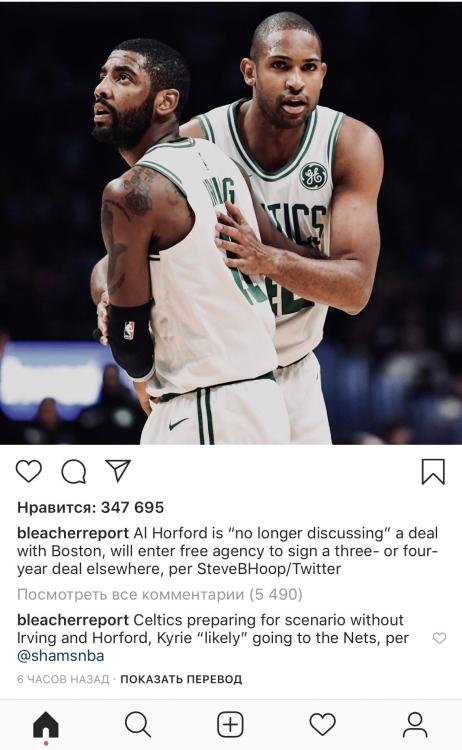The image size is (462, 750).
Task: Open bleacherreport username in the comment
Action: (x=73, y=620)
